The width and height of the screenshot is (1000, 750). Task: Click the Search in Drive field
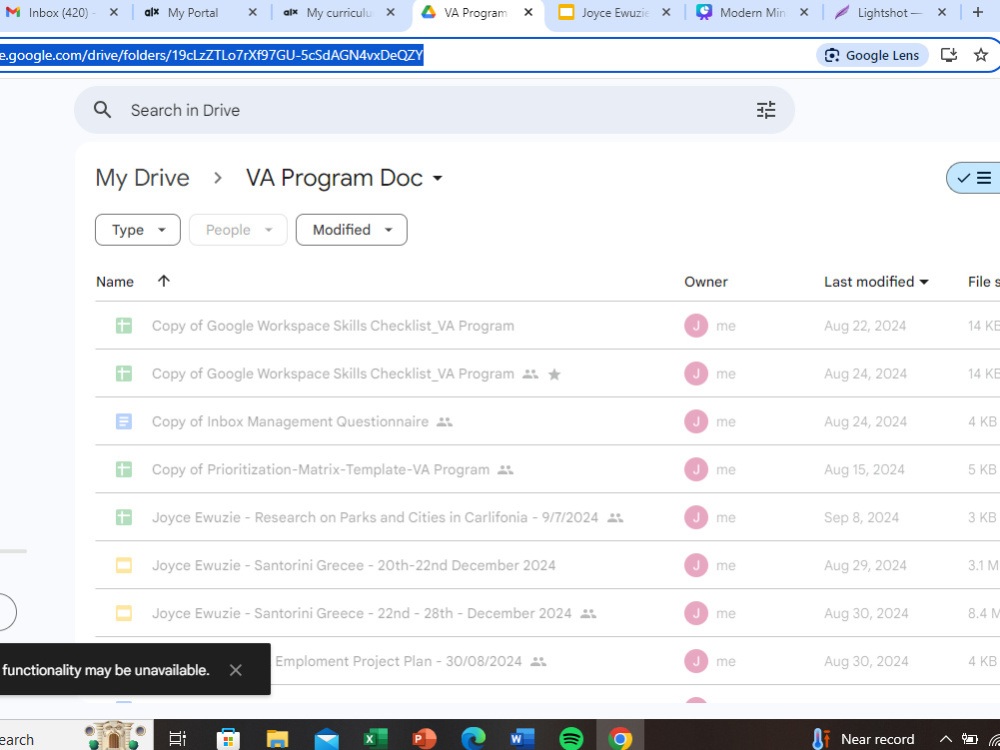coord(434,110)
